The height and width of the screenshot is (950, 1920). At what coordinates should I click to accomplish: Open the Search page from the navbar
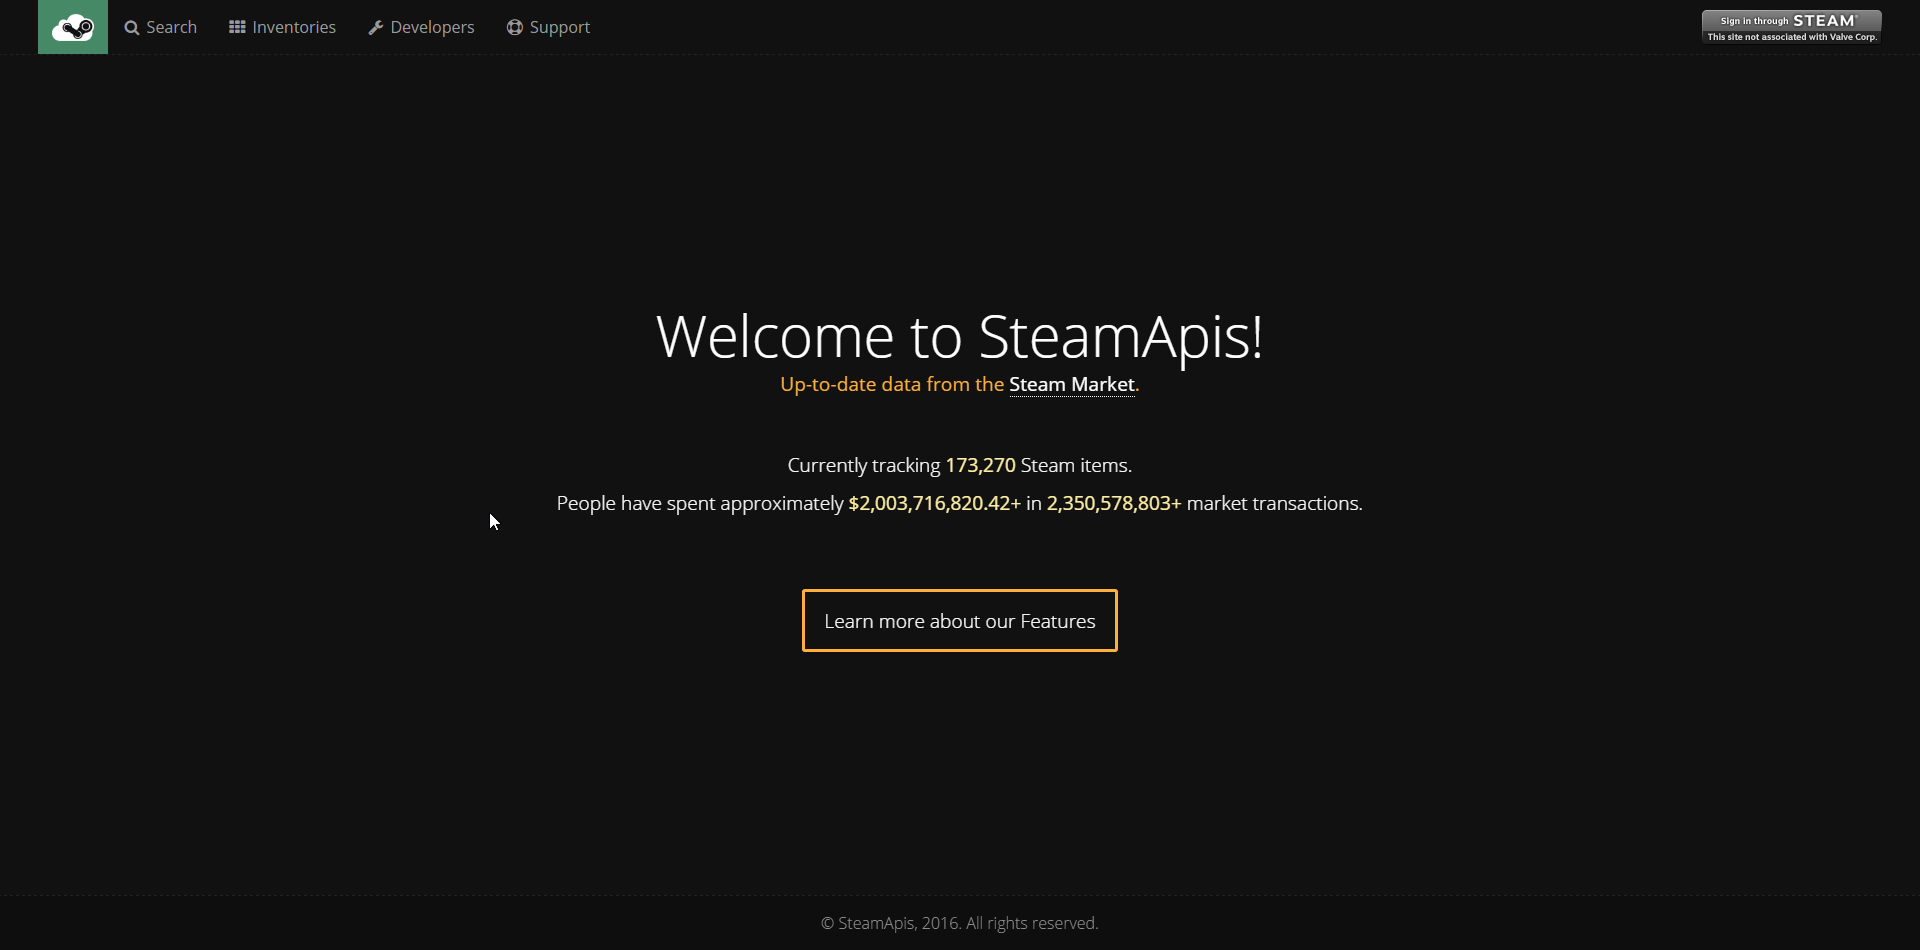171,27
